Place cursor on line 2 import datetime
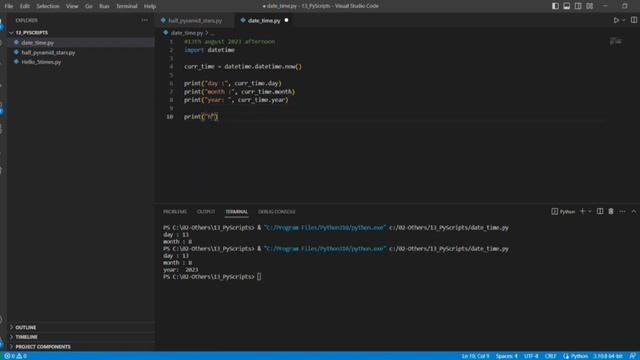The height and width of the screenshot is (360, 640). 209,50
